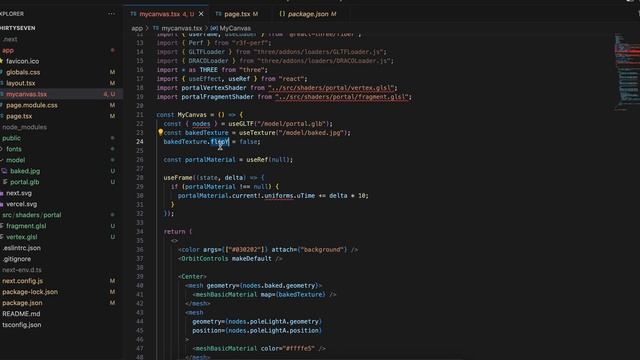Open page.tsx in the file tree
Image resolution: width=640 pixels, height=360 pixels.
pyautogui.click(x=19, y=116)
